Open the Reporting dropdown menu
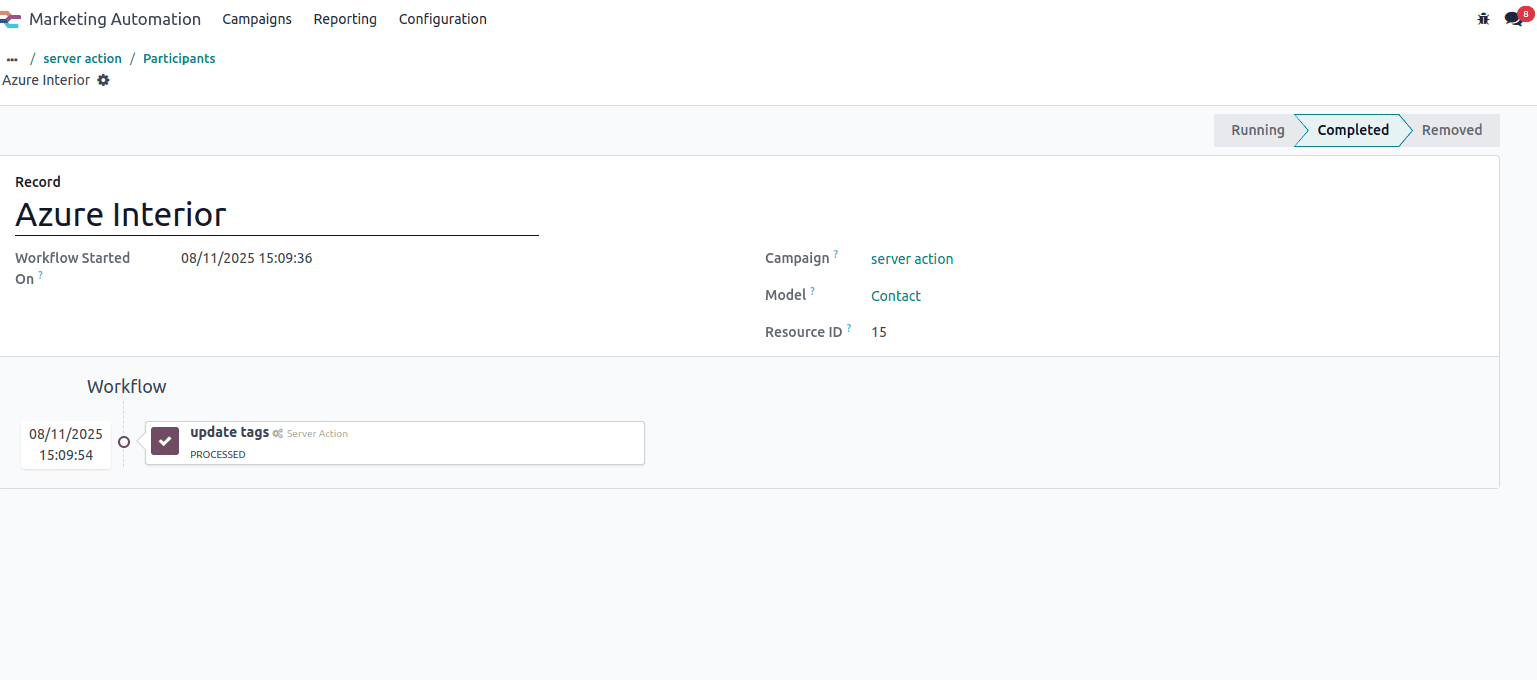The width and height of the screenshot is (1537, 680). 345,19
